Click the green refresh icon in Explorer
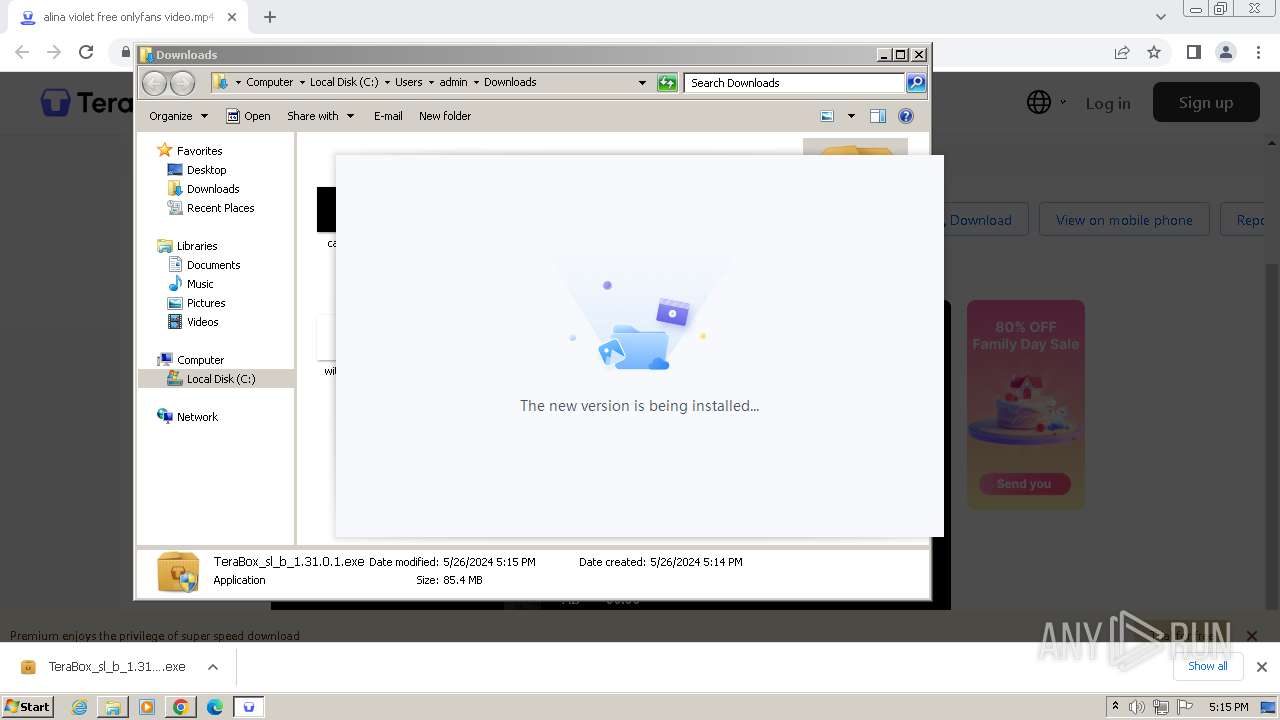This screenshot has height=720, width=1280. click(667, 83)
